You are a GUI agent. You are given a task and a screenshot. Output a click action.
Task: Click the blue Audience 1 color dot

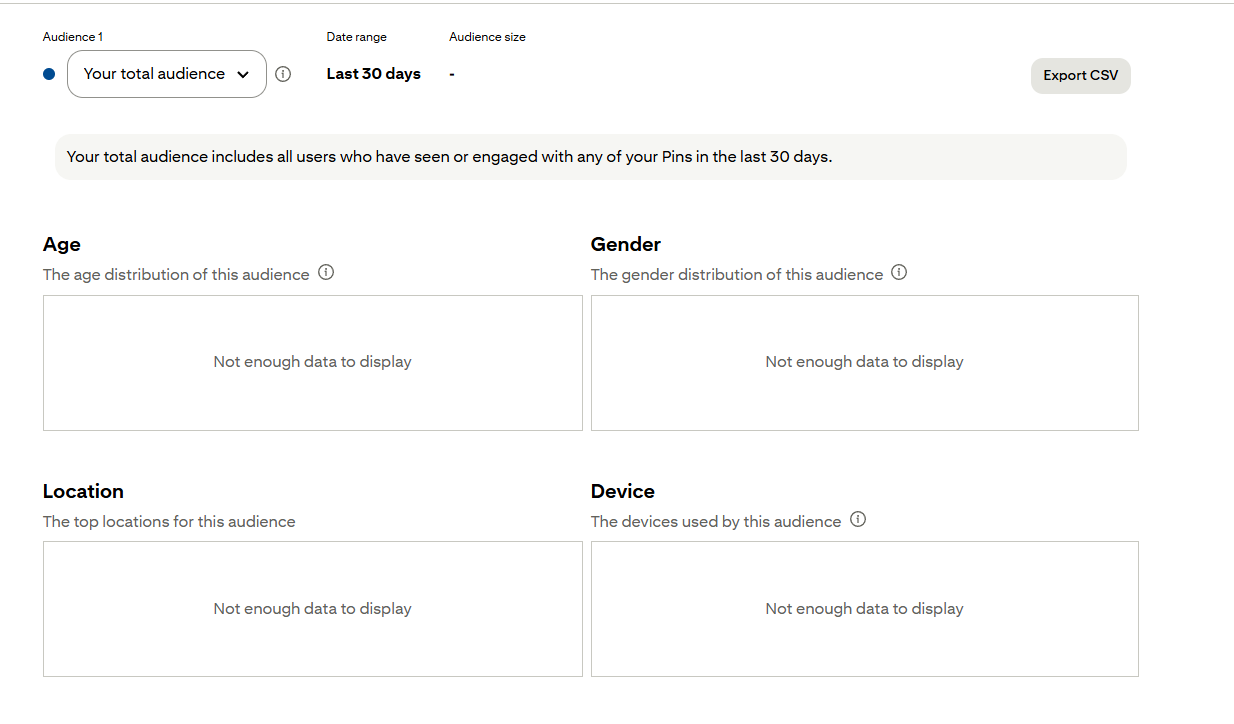[x=49, y=74]
